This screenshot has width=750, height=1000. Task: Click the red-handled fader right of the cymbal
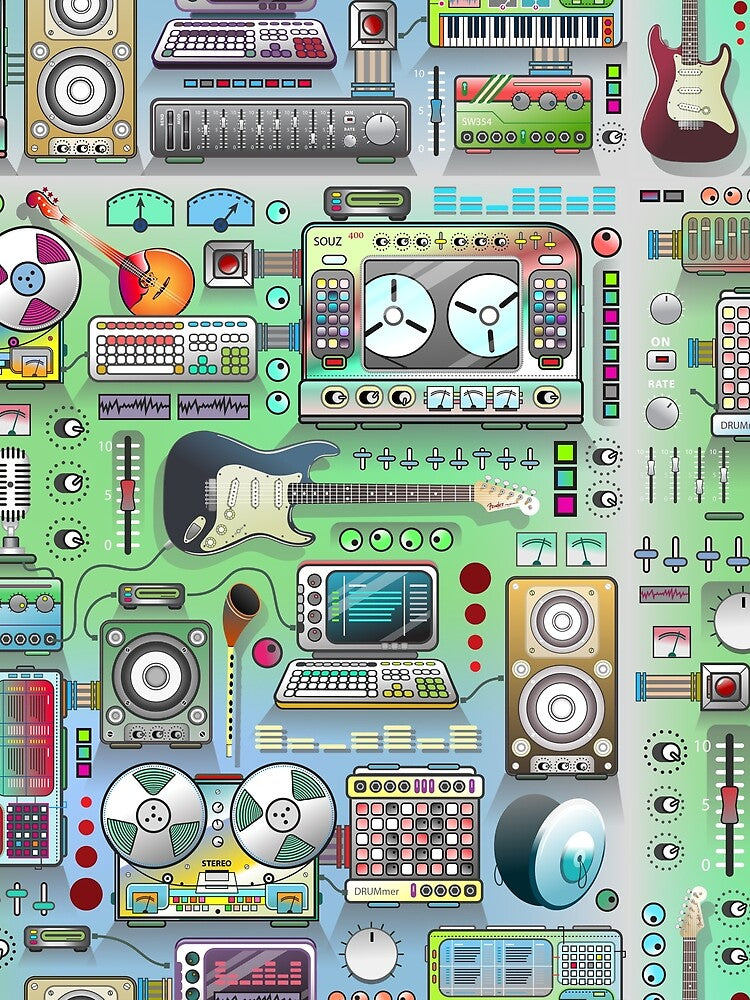coord(730,805)
